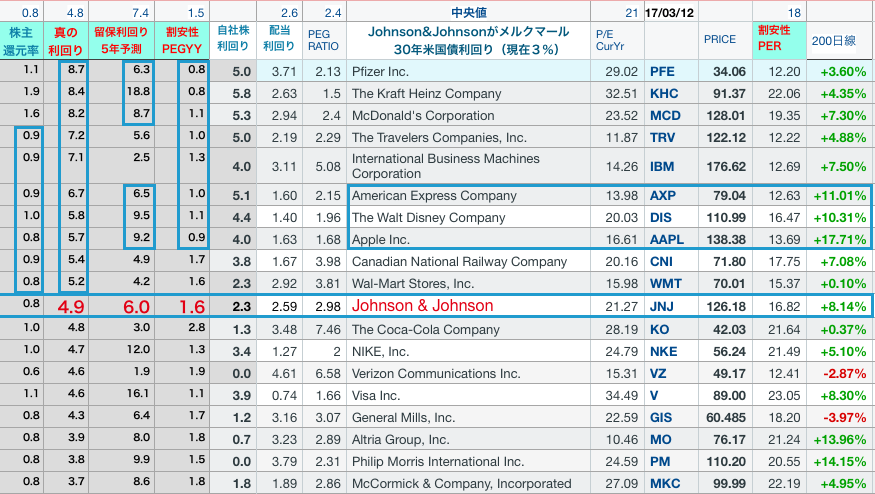Open the PM ticker link
Image resolution: width=875 pixels, height=494 pixels.
[x=660, y=462]
